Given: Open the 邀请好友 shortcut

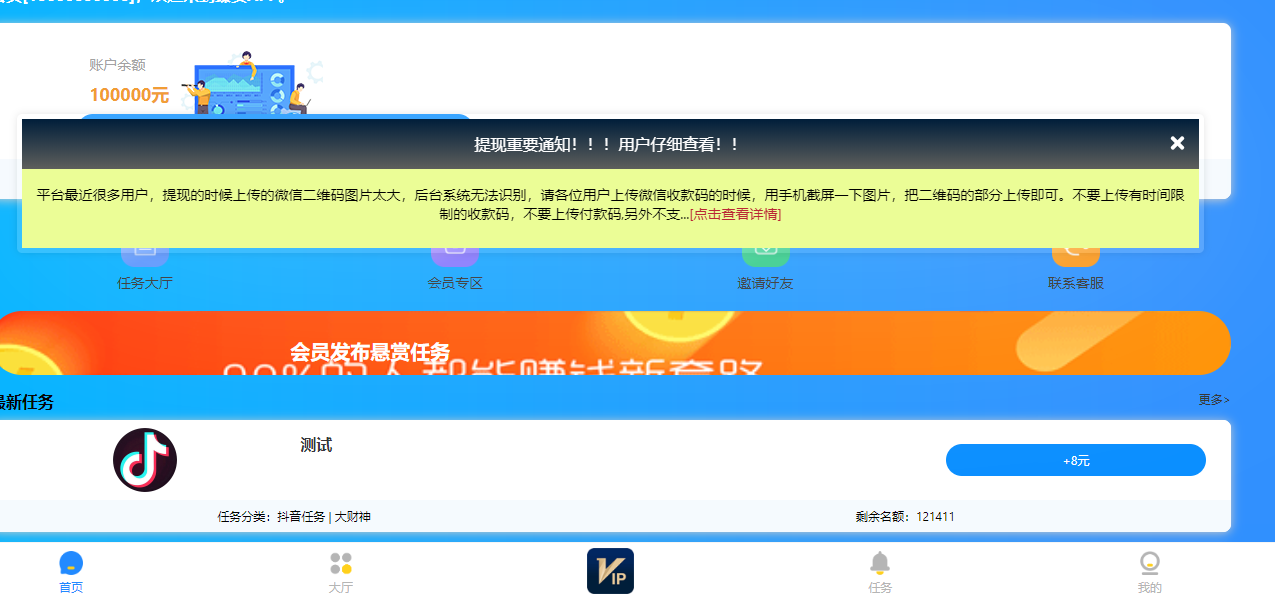Looking at the screenshot, I should tap(765, 270).
